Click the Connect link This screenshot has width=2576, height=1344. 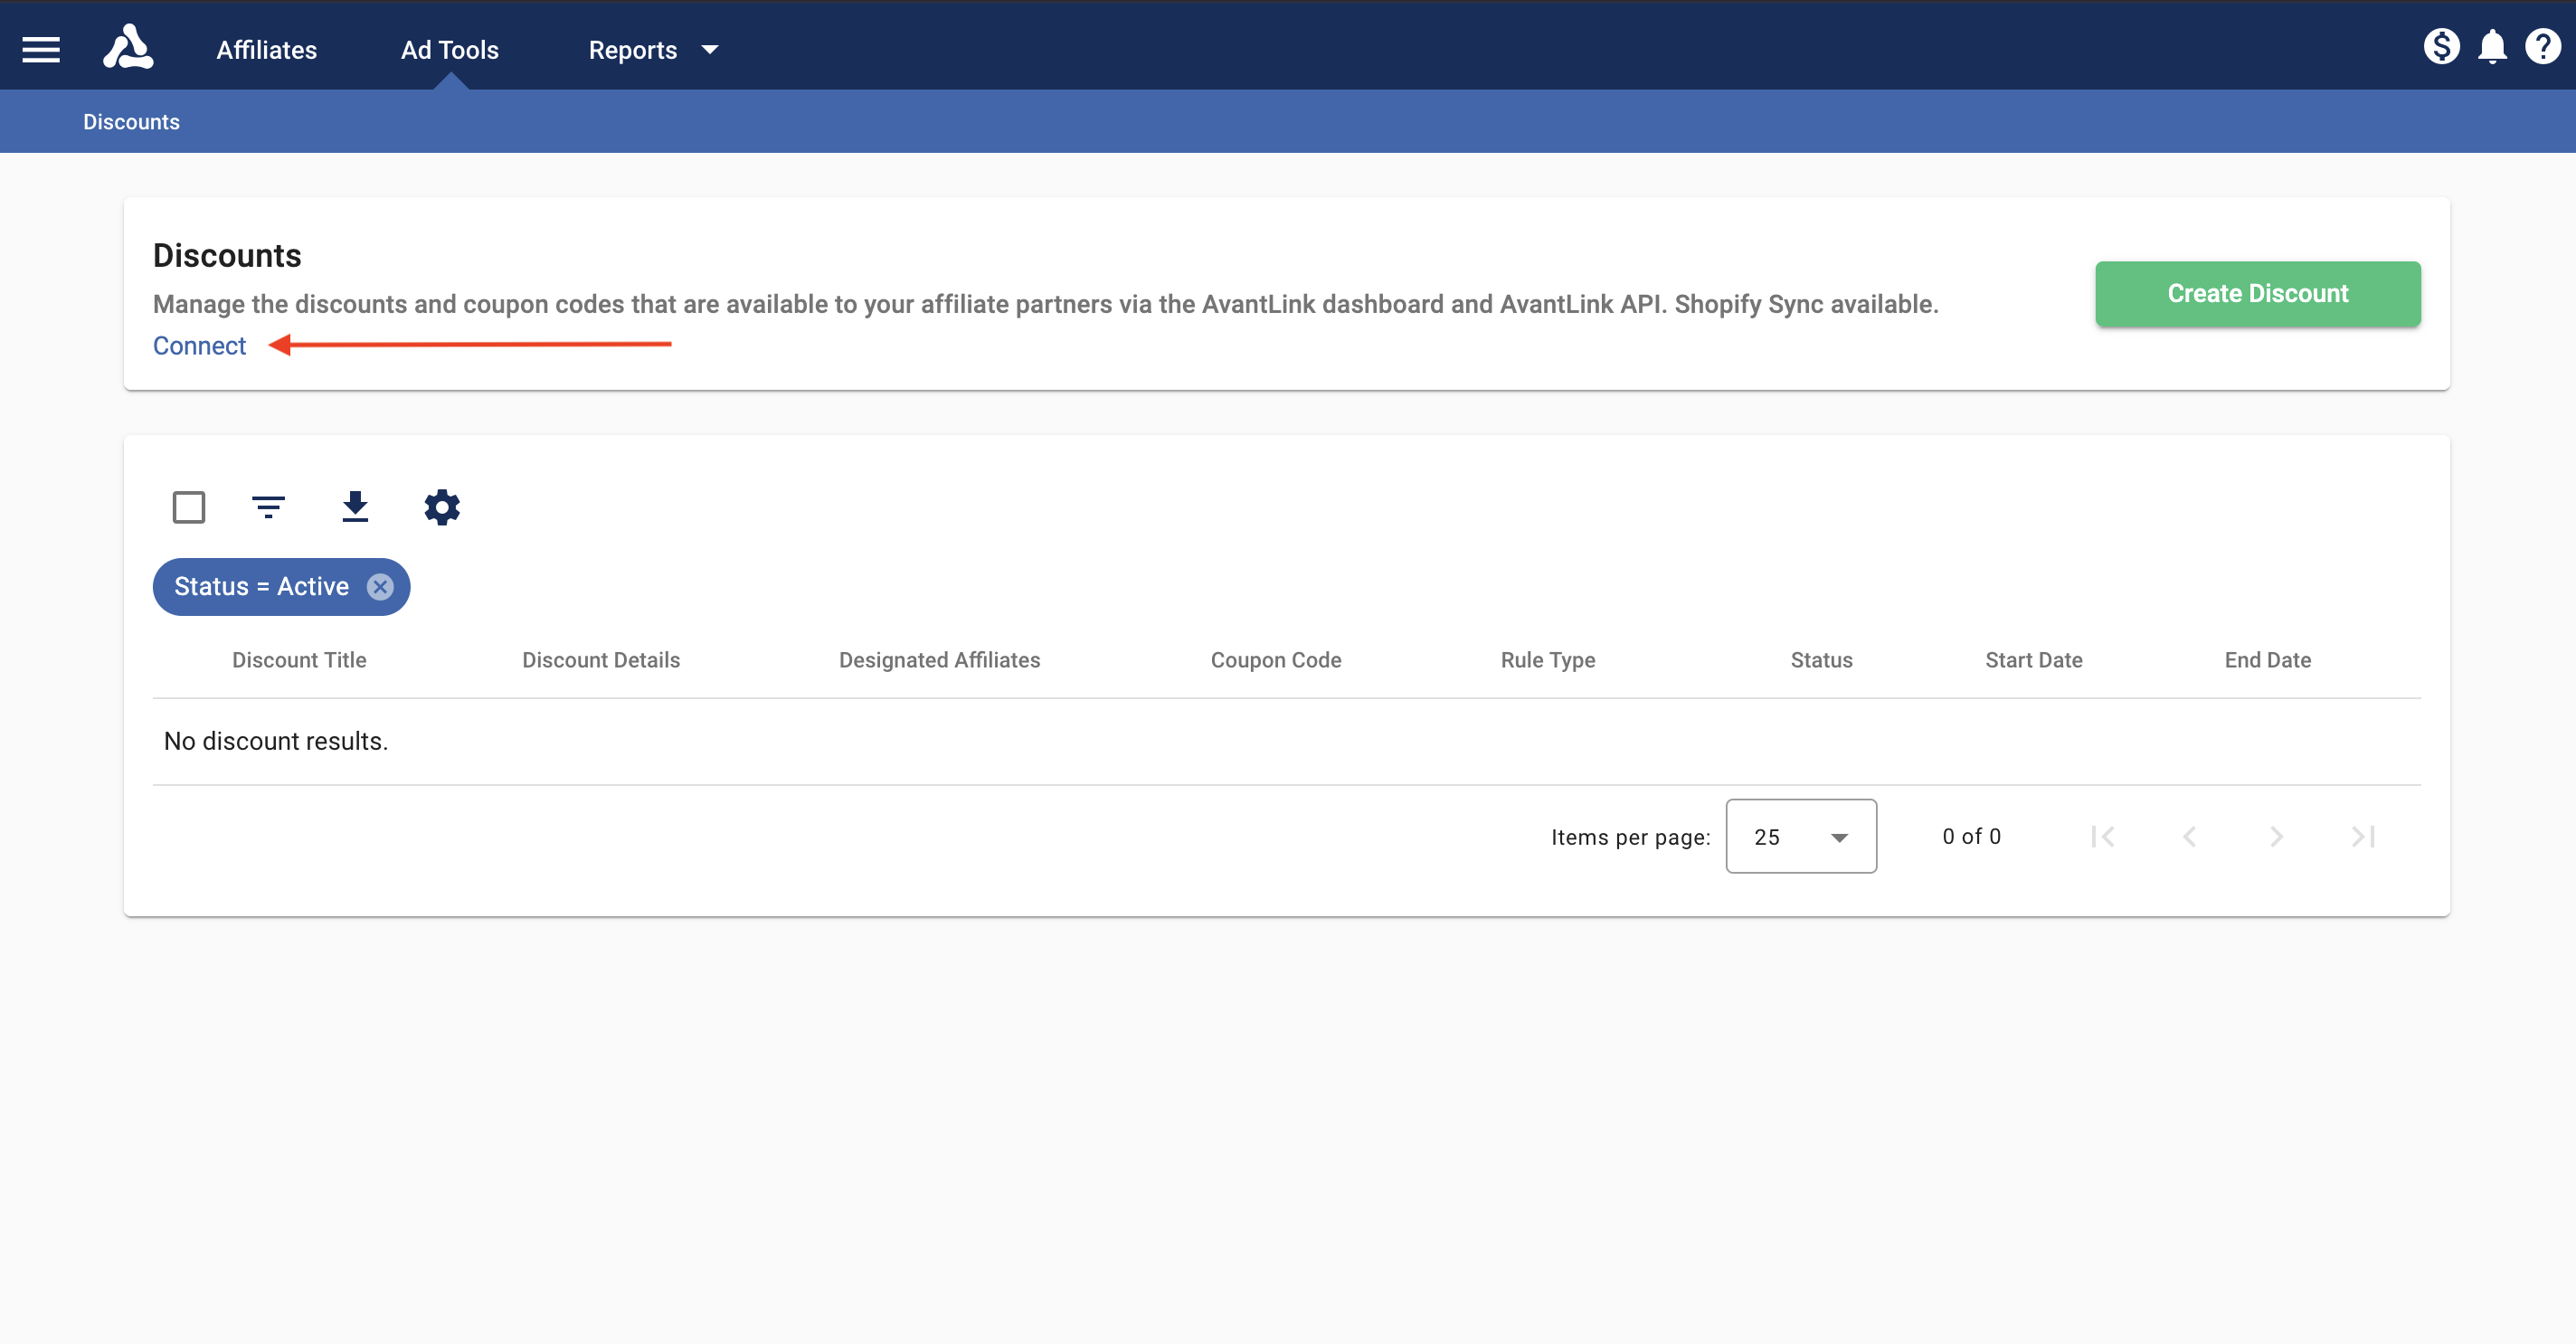click(x=198, y=345)
